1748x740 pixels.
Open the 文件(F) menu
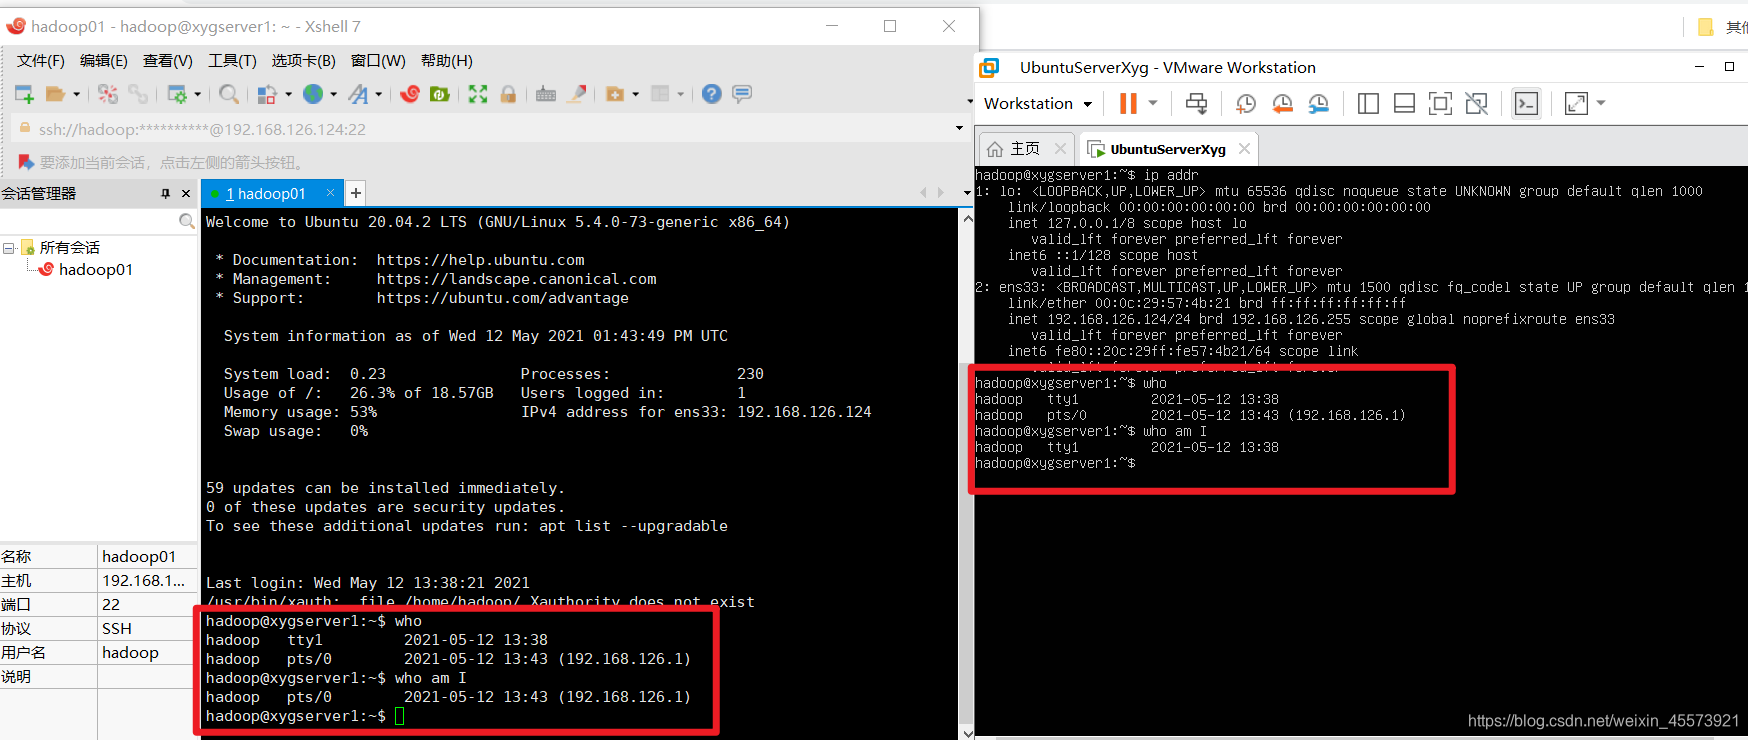[x=41, y=61]
